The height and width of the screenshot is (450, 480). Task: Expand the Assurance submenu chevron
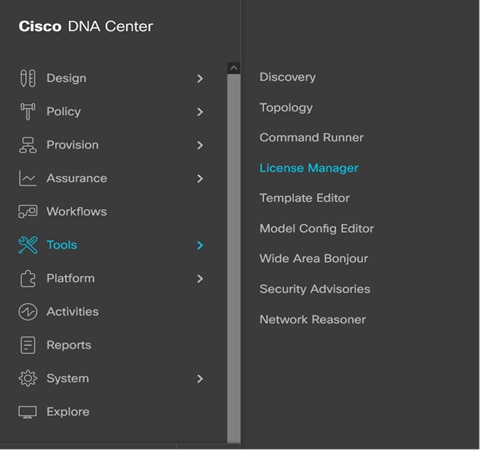point(200,179)
